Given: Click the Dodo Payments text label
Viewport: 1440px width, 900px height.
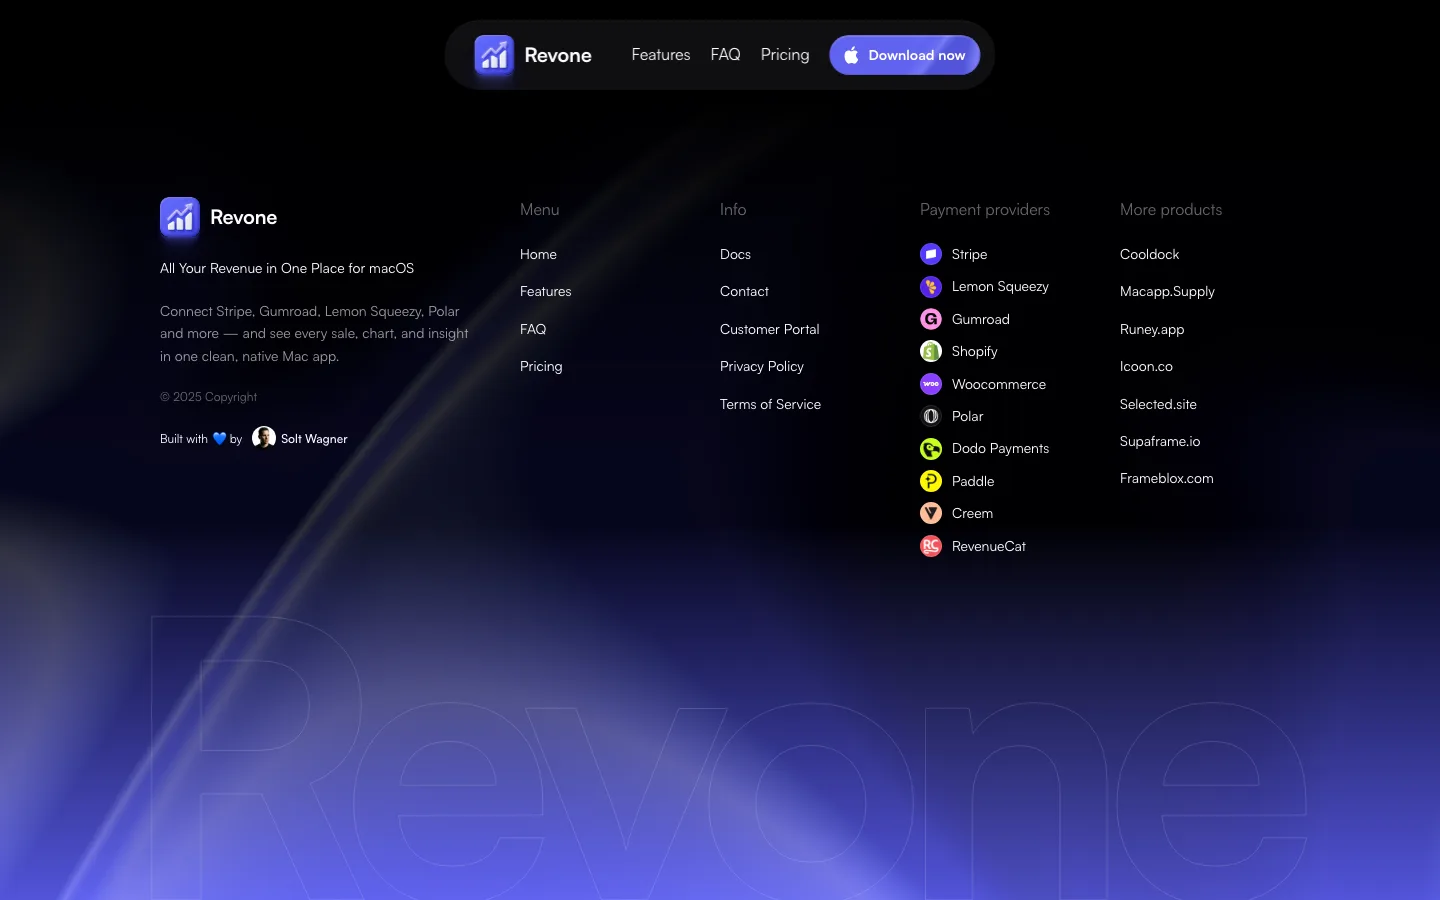Looking at the screenshot, I should point(1000,449).
